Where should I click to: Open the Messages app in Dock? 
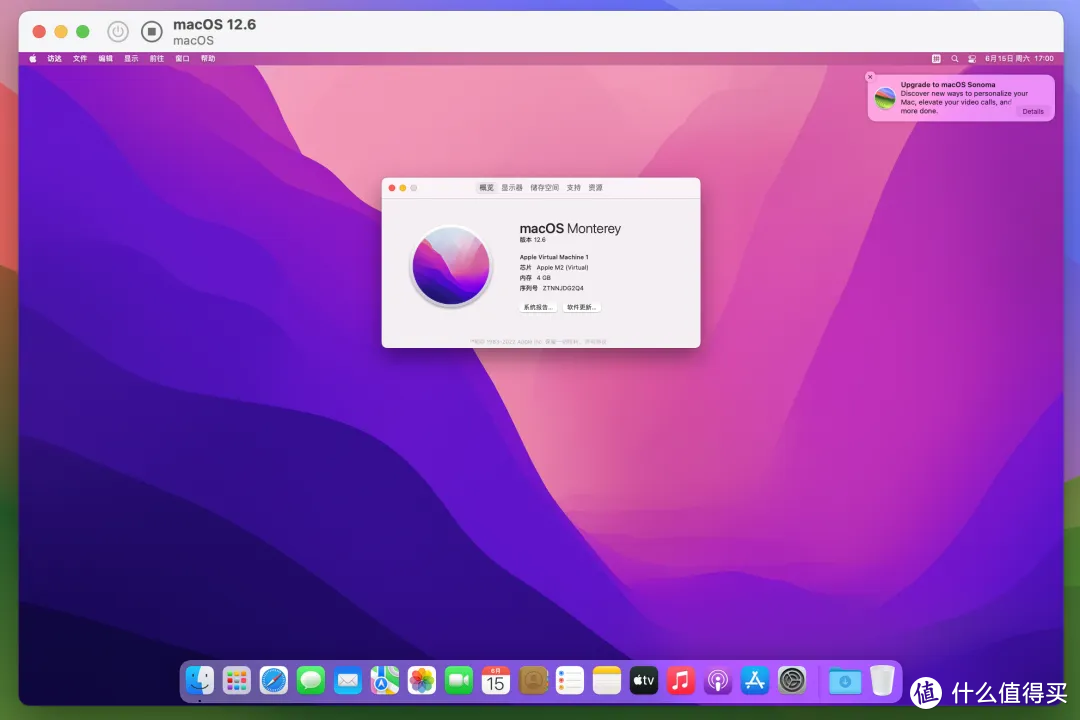click(x=311, y=681)
